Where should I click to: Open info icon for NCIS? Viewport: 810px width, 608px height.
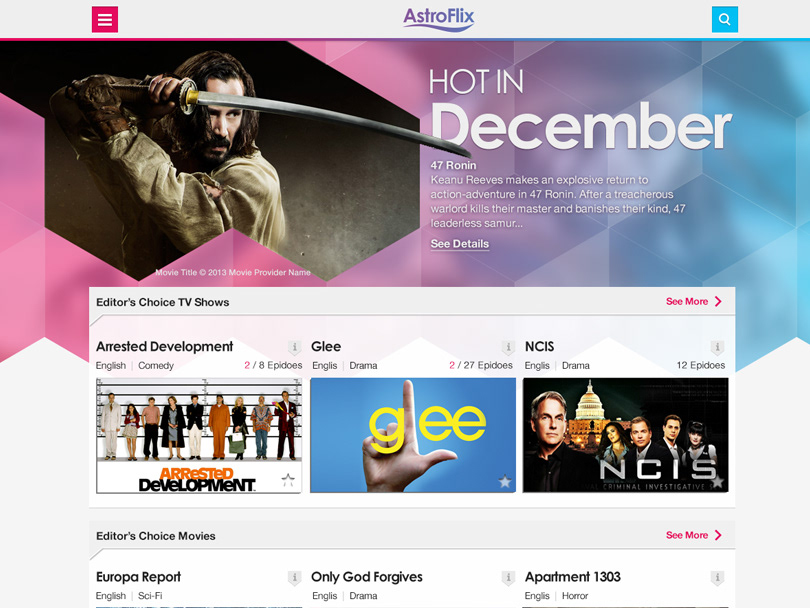718,347
